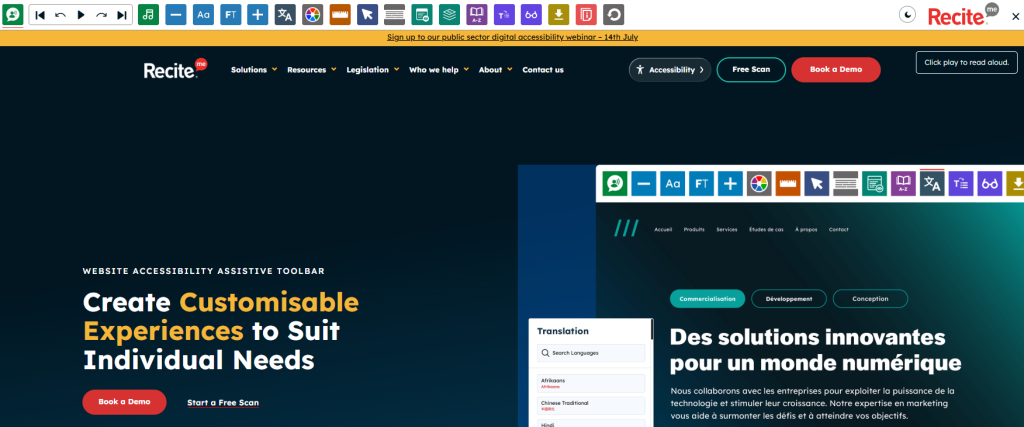The width and height of the screenshot is (1024, 427).
Task: Click the Développement pill in demo image
Action: pyautogui.click(x=789, y=299)
